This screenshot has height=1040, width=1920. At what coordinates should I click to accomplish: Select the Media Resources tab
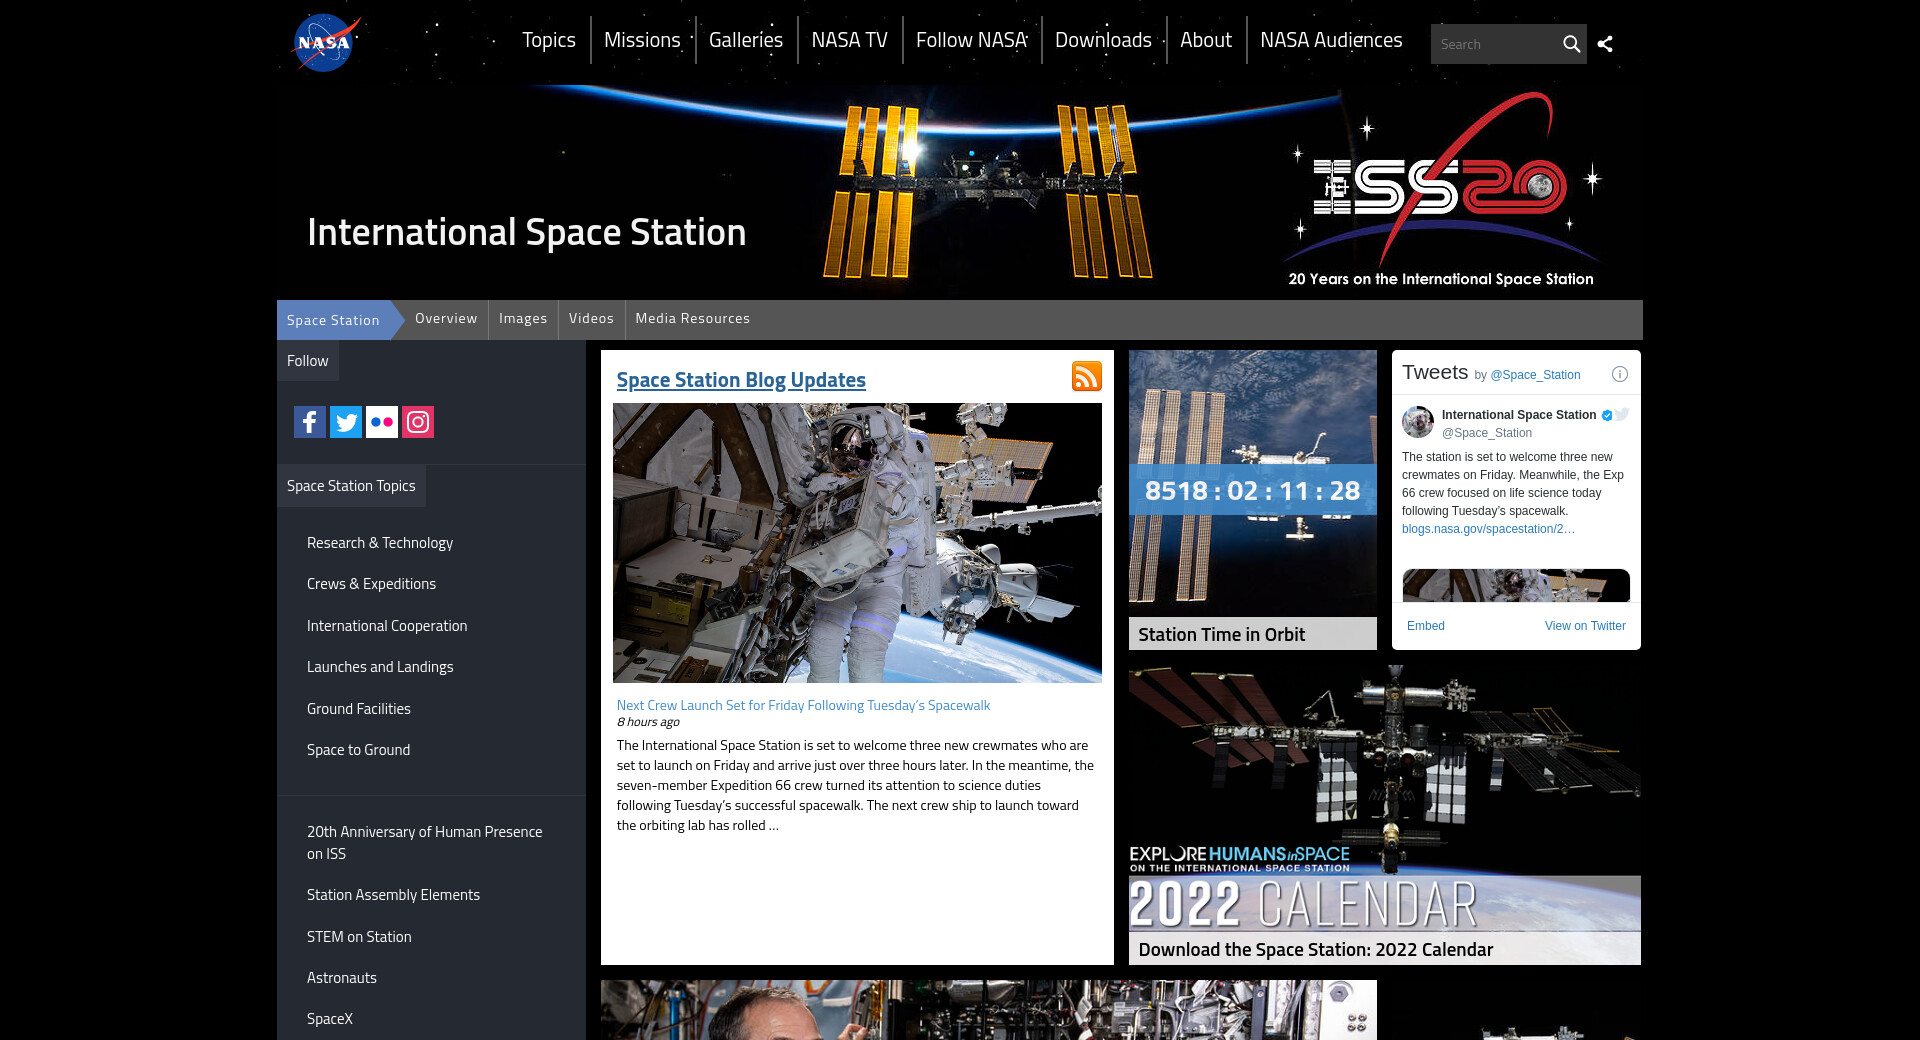pos(692,319)
